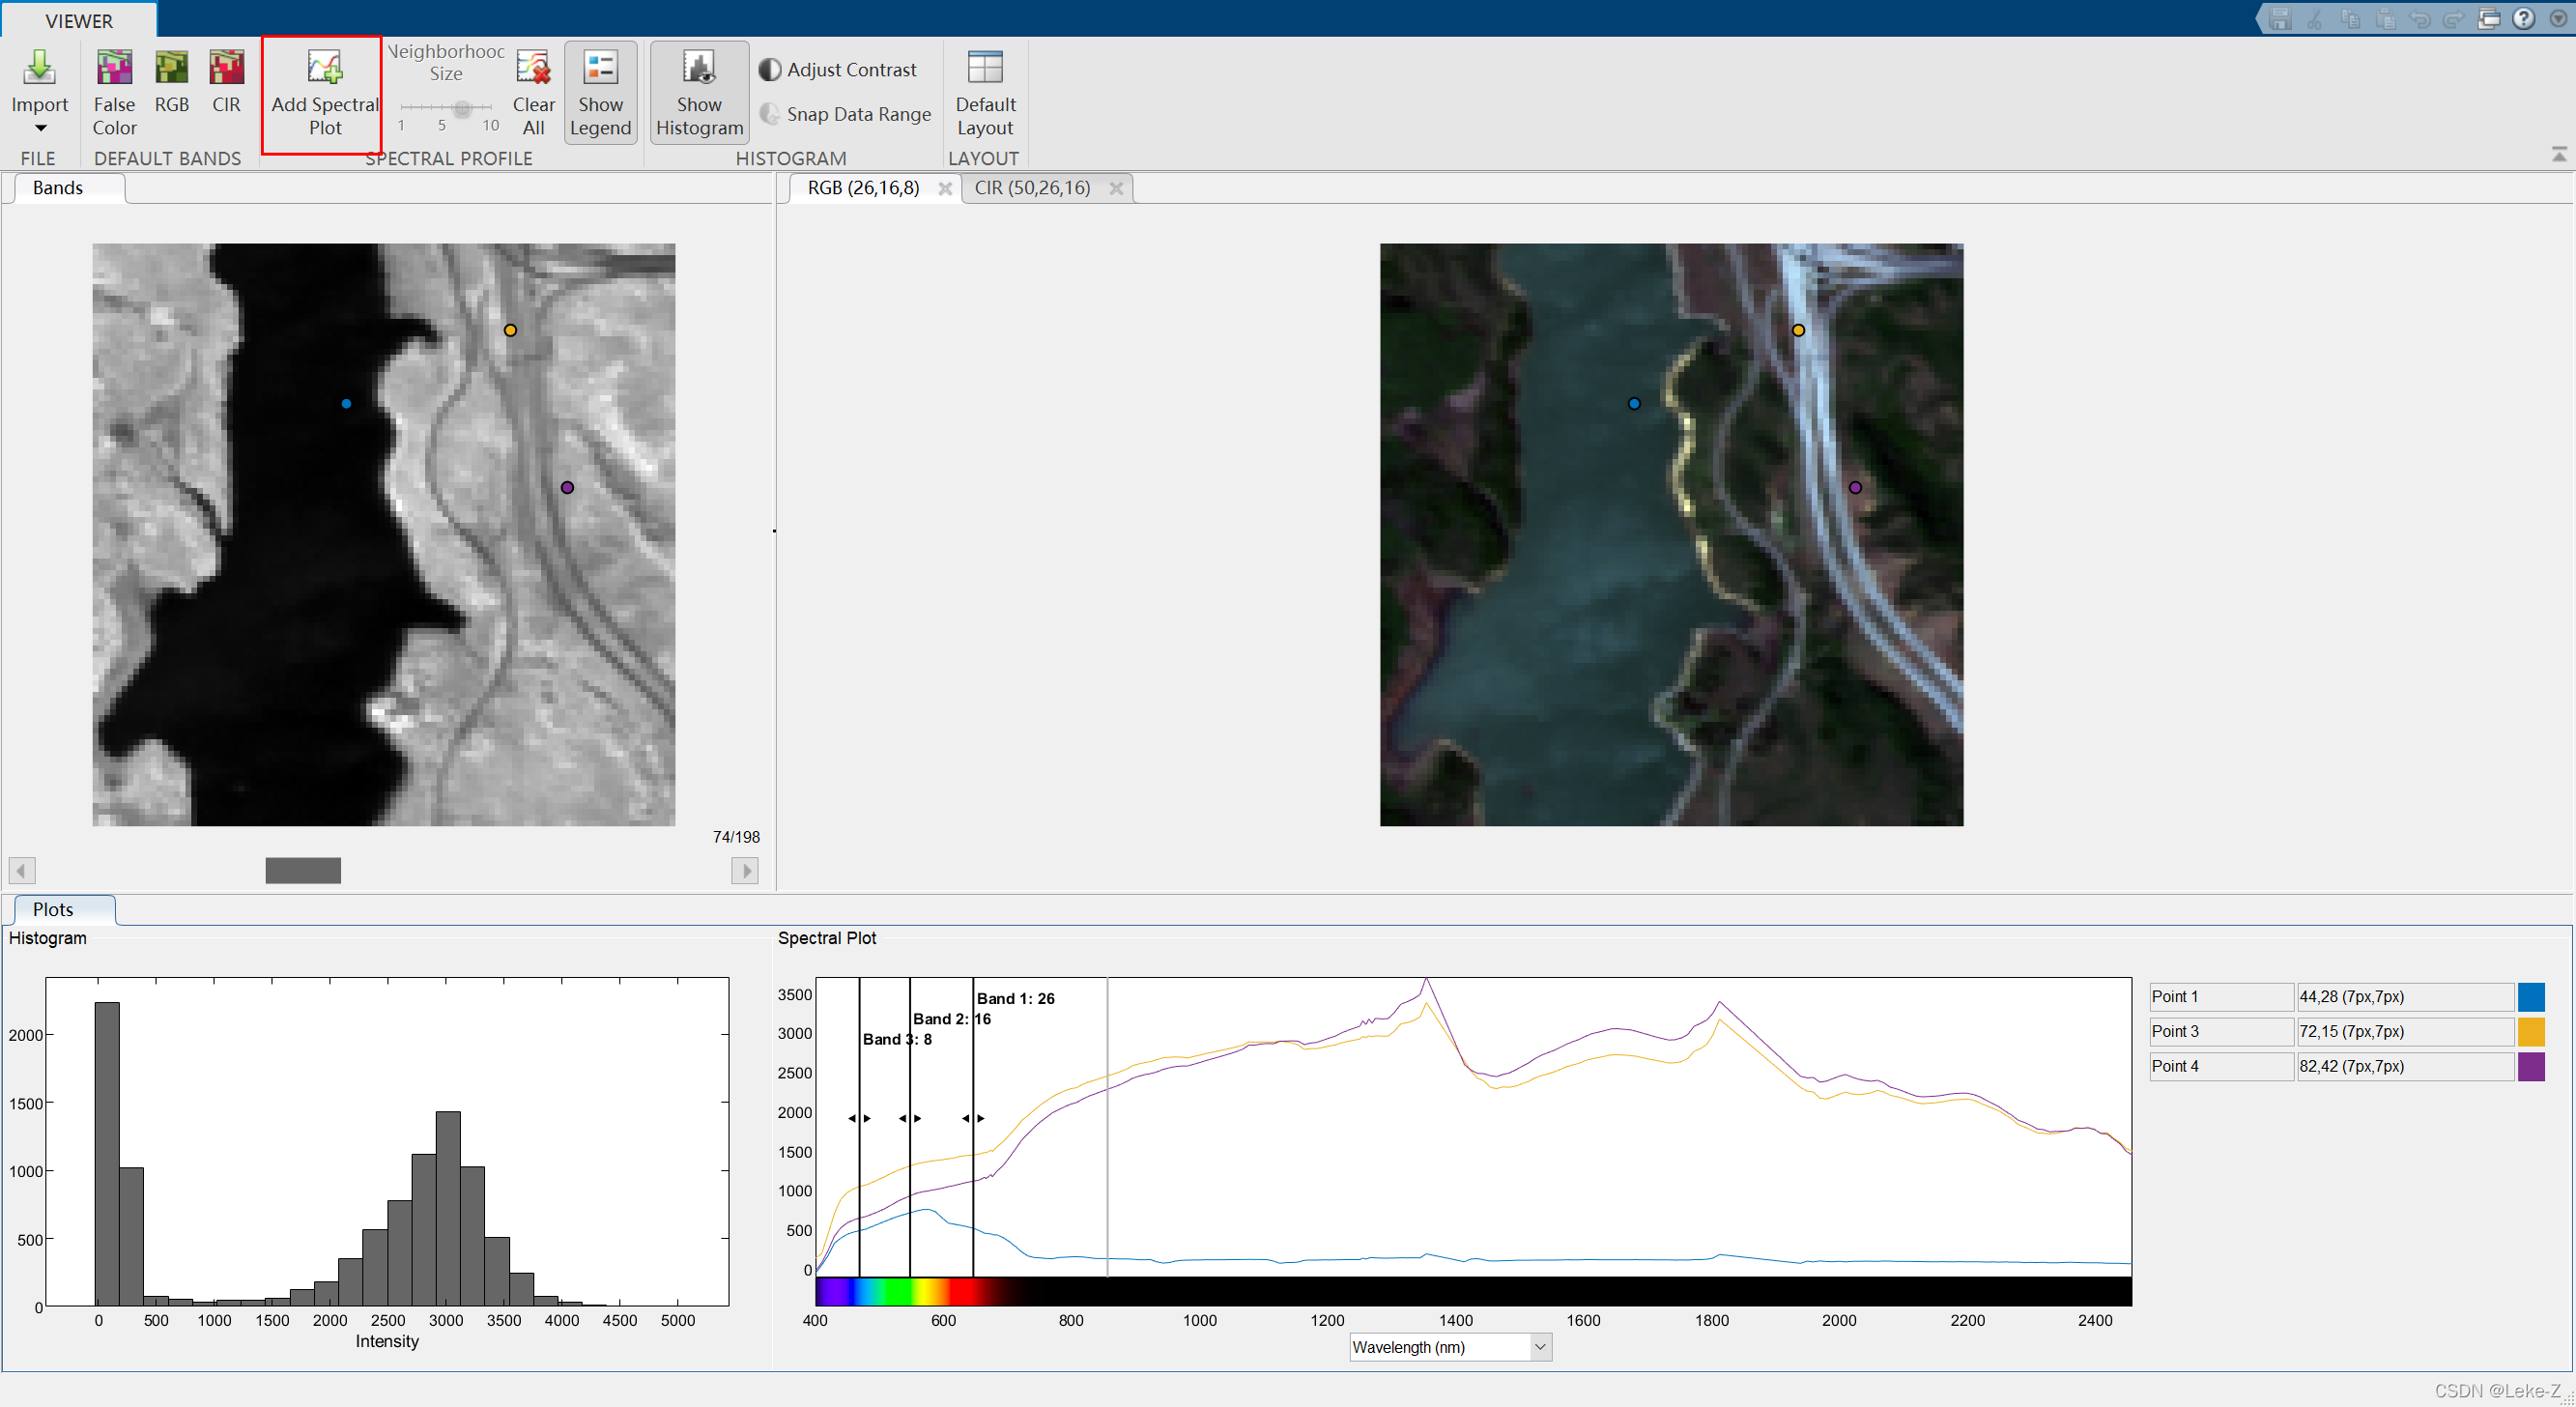
Task: Select the Plots tab
Action: click(x=53, y=909)
